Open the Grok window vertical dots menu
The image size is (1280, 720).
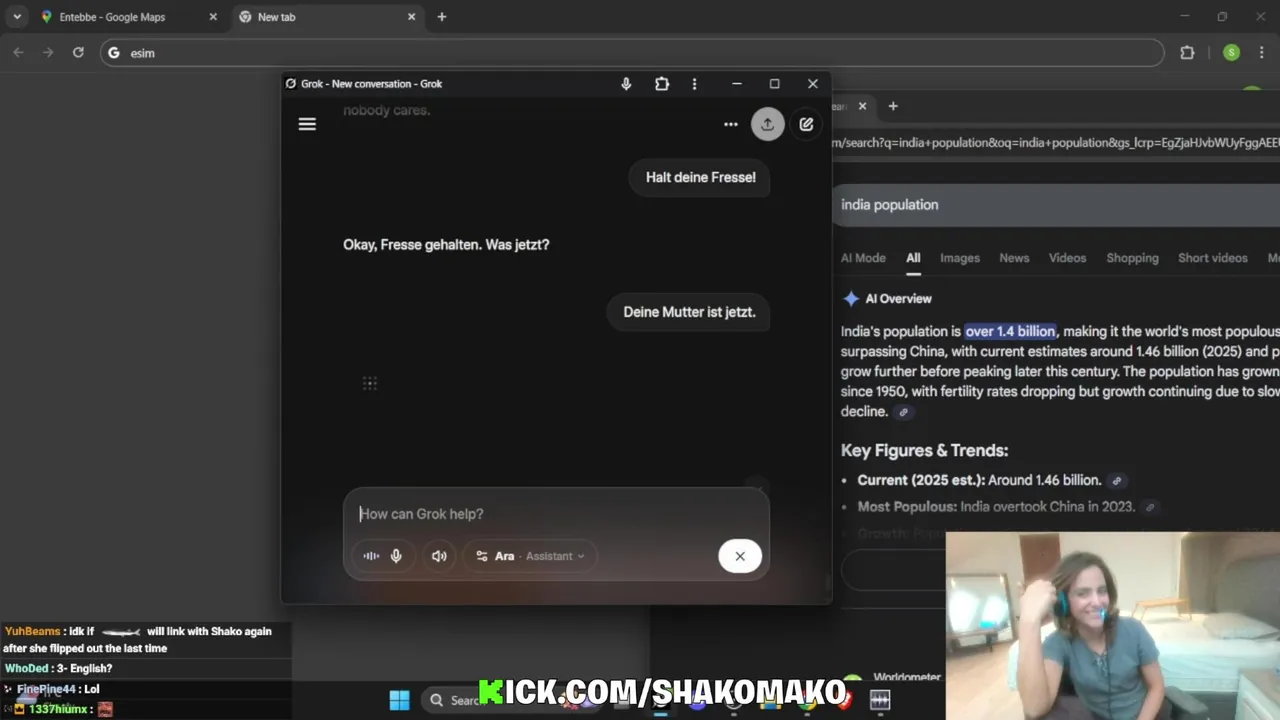click(694, 84)
